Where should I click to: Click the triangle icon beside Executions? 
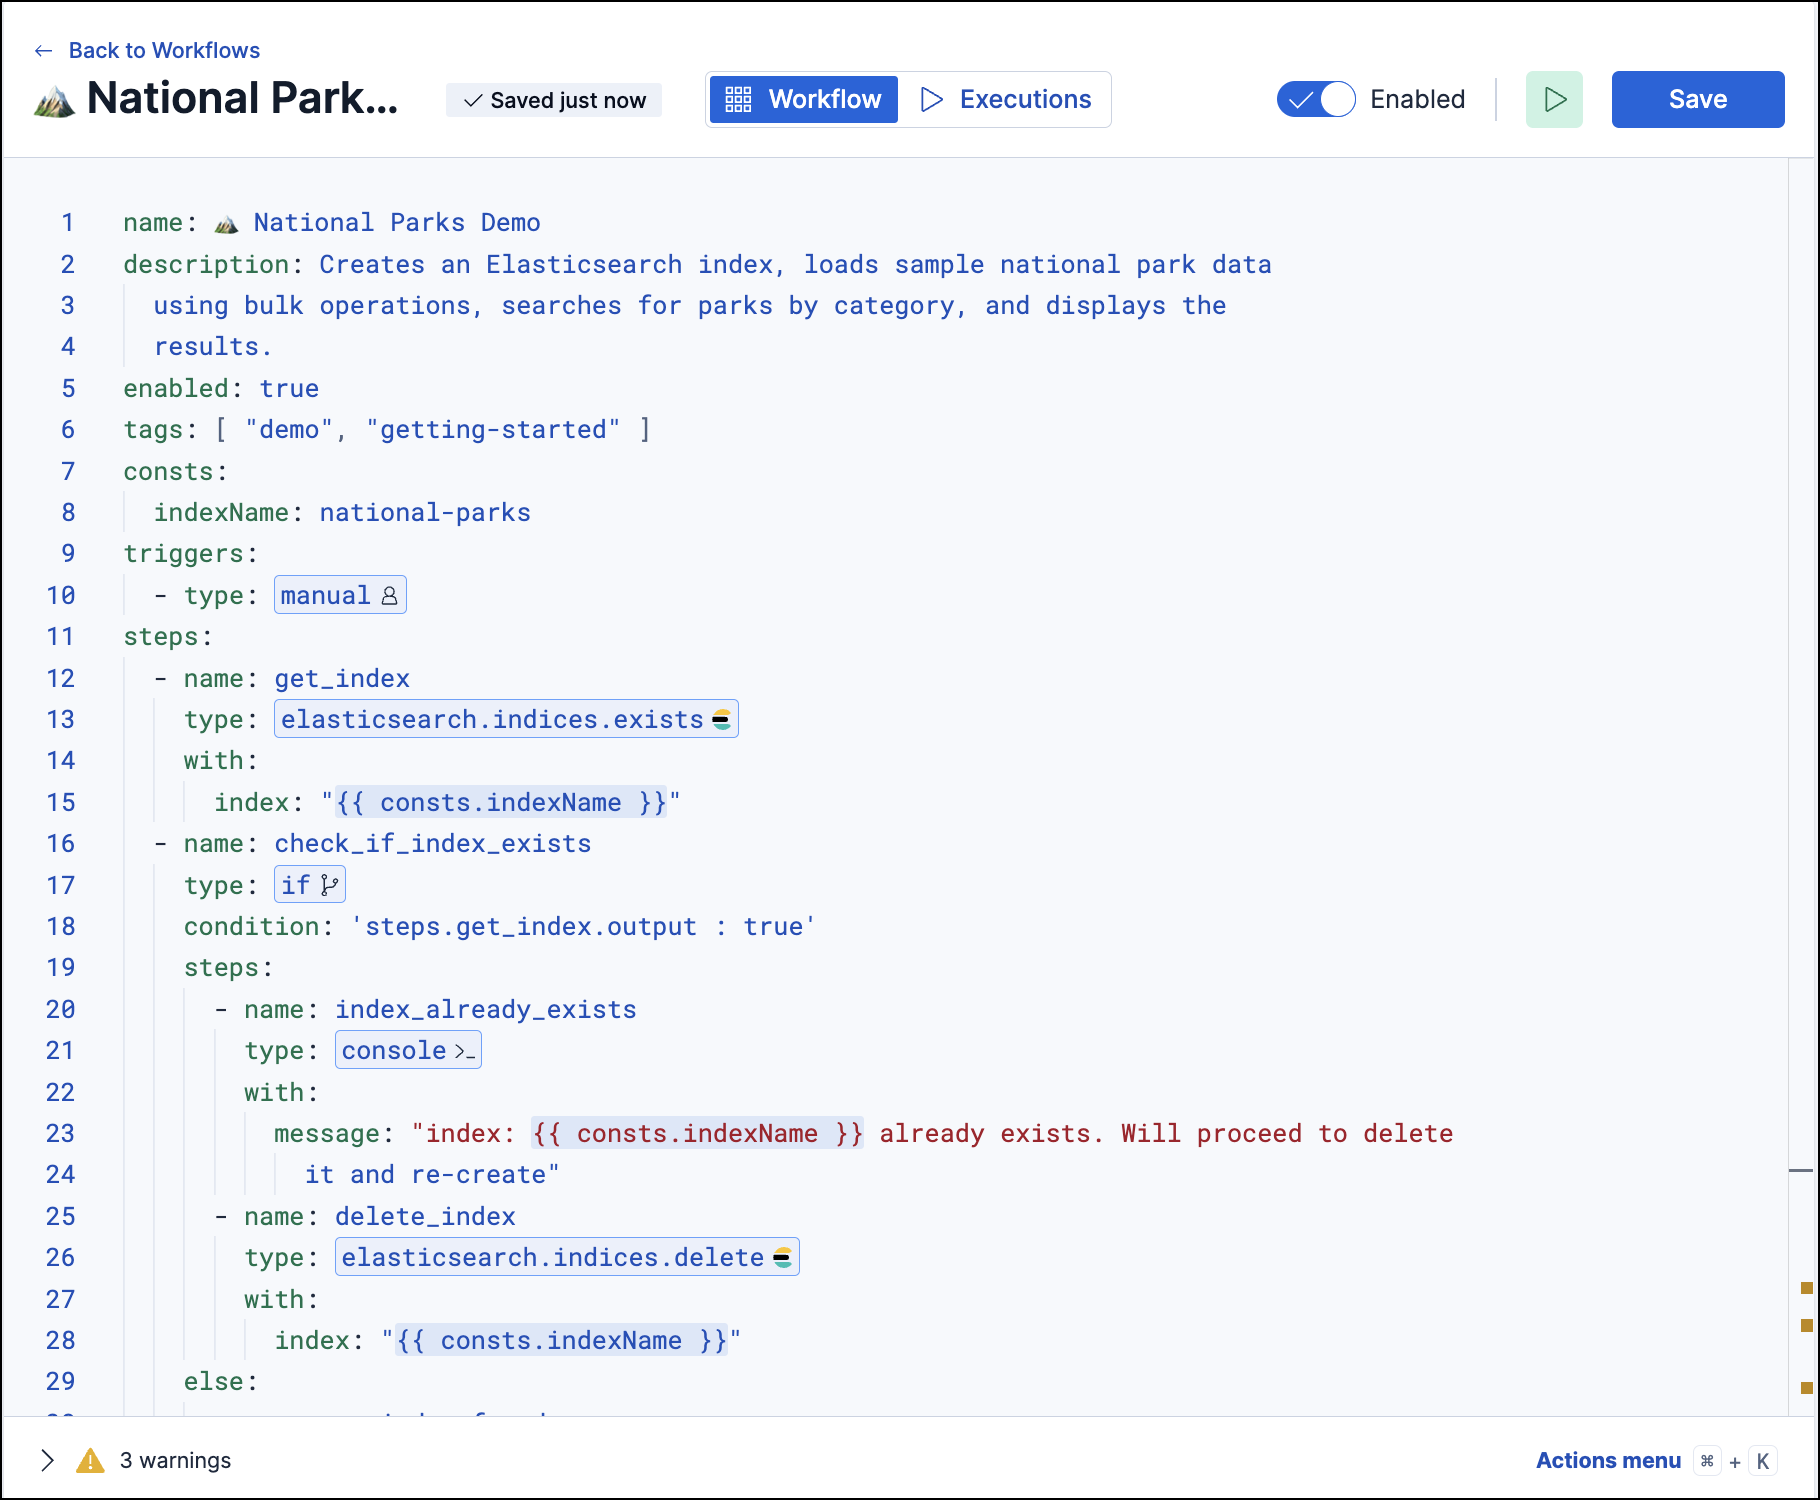(x=932, y=99)
